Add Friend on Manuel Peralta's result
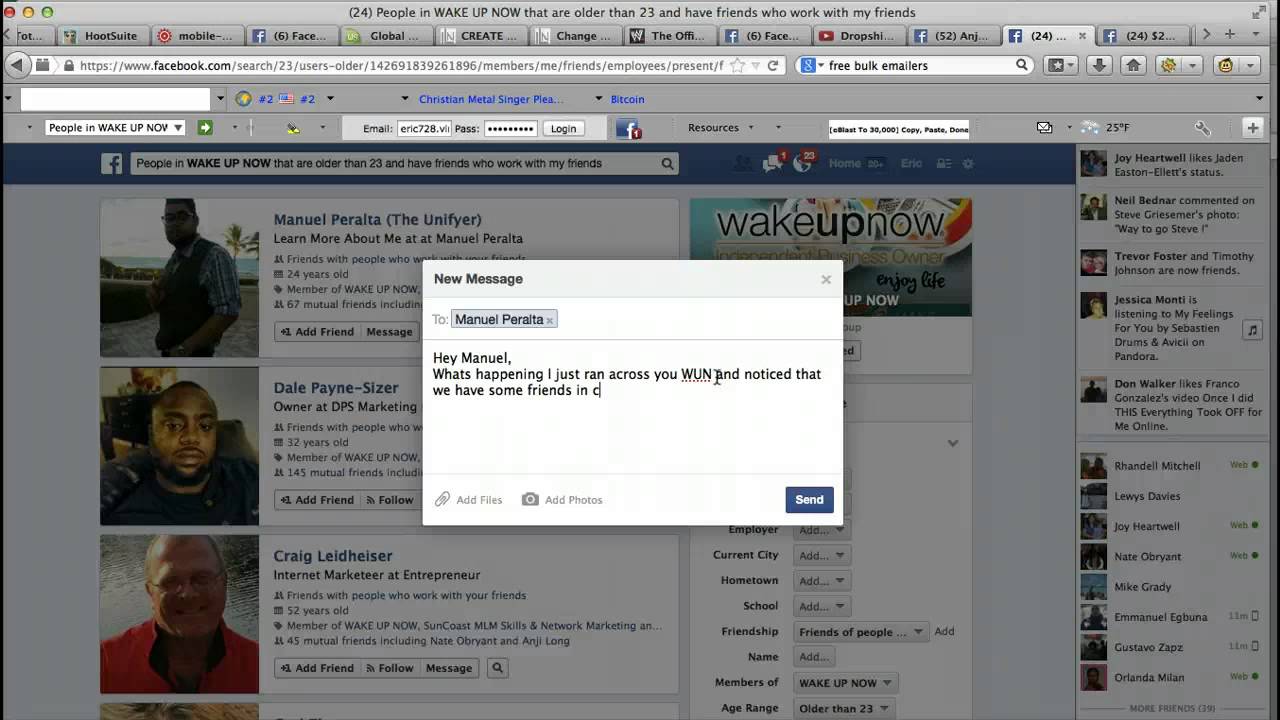Image resolution: width=1280 pixels, height=720 pixels. (x=316, y=332)
